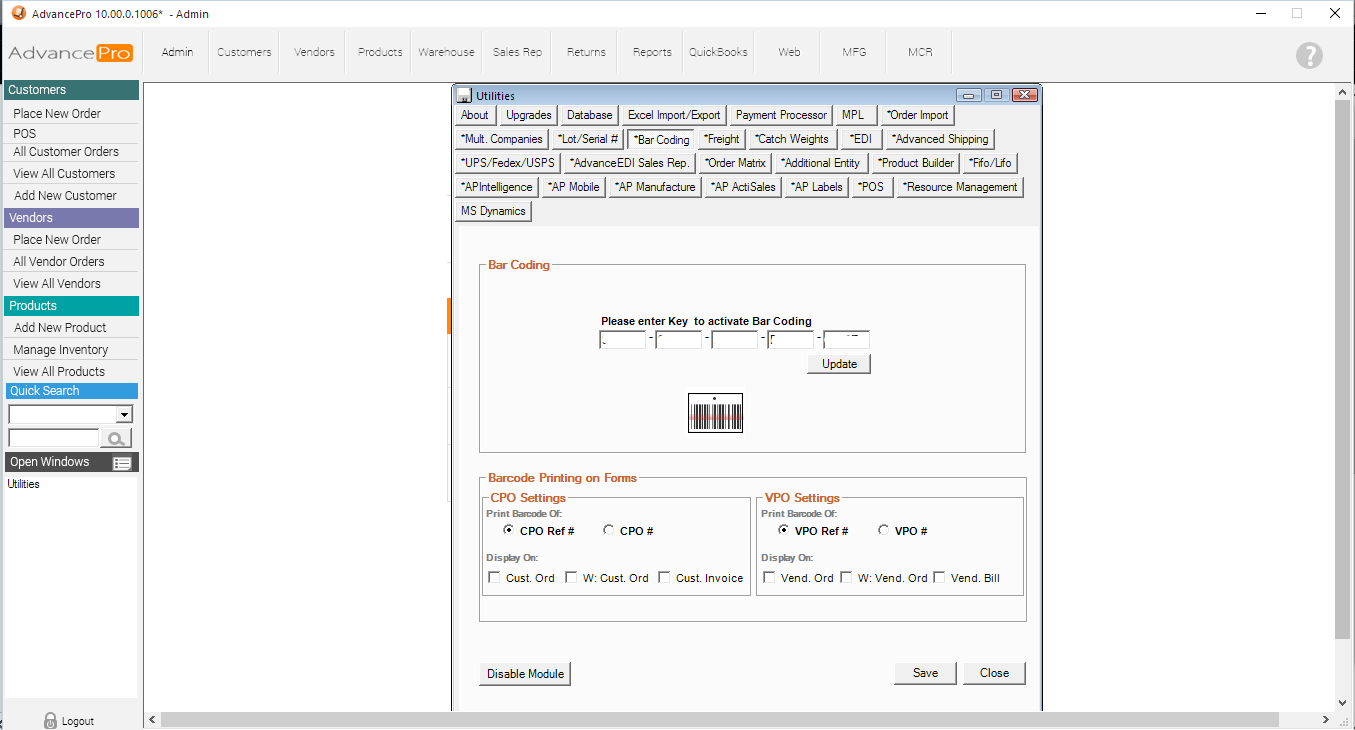Click the Utilities window title icon

[x=464, y=96]
